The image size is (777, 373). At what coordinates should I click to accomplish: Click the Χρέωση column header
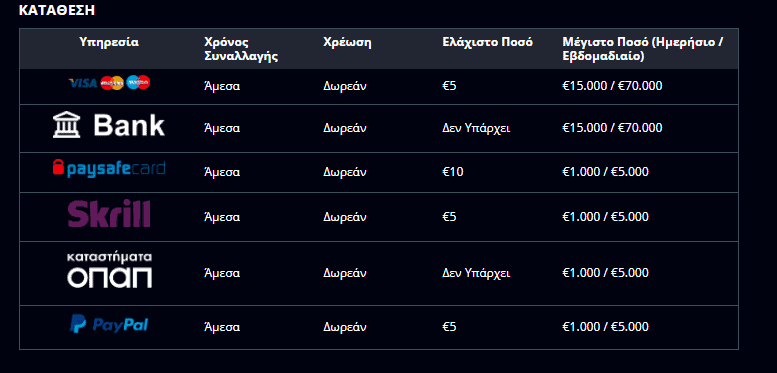pos(347,42)
